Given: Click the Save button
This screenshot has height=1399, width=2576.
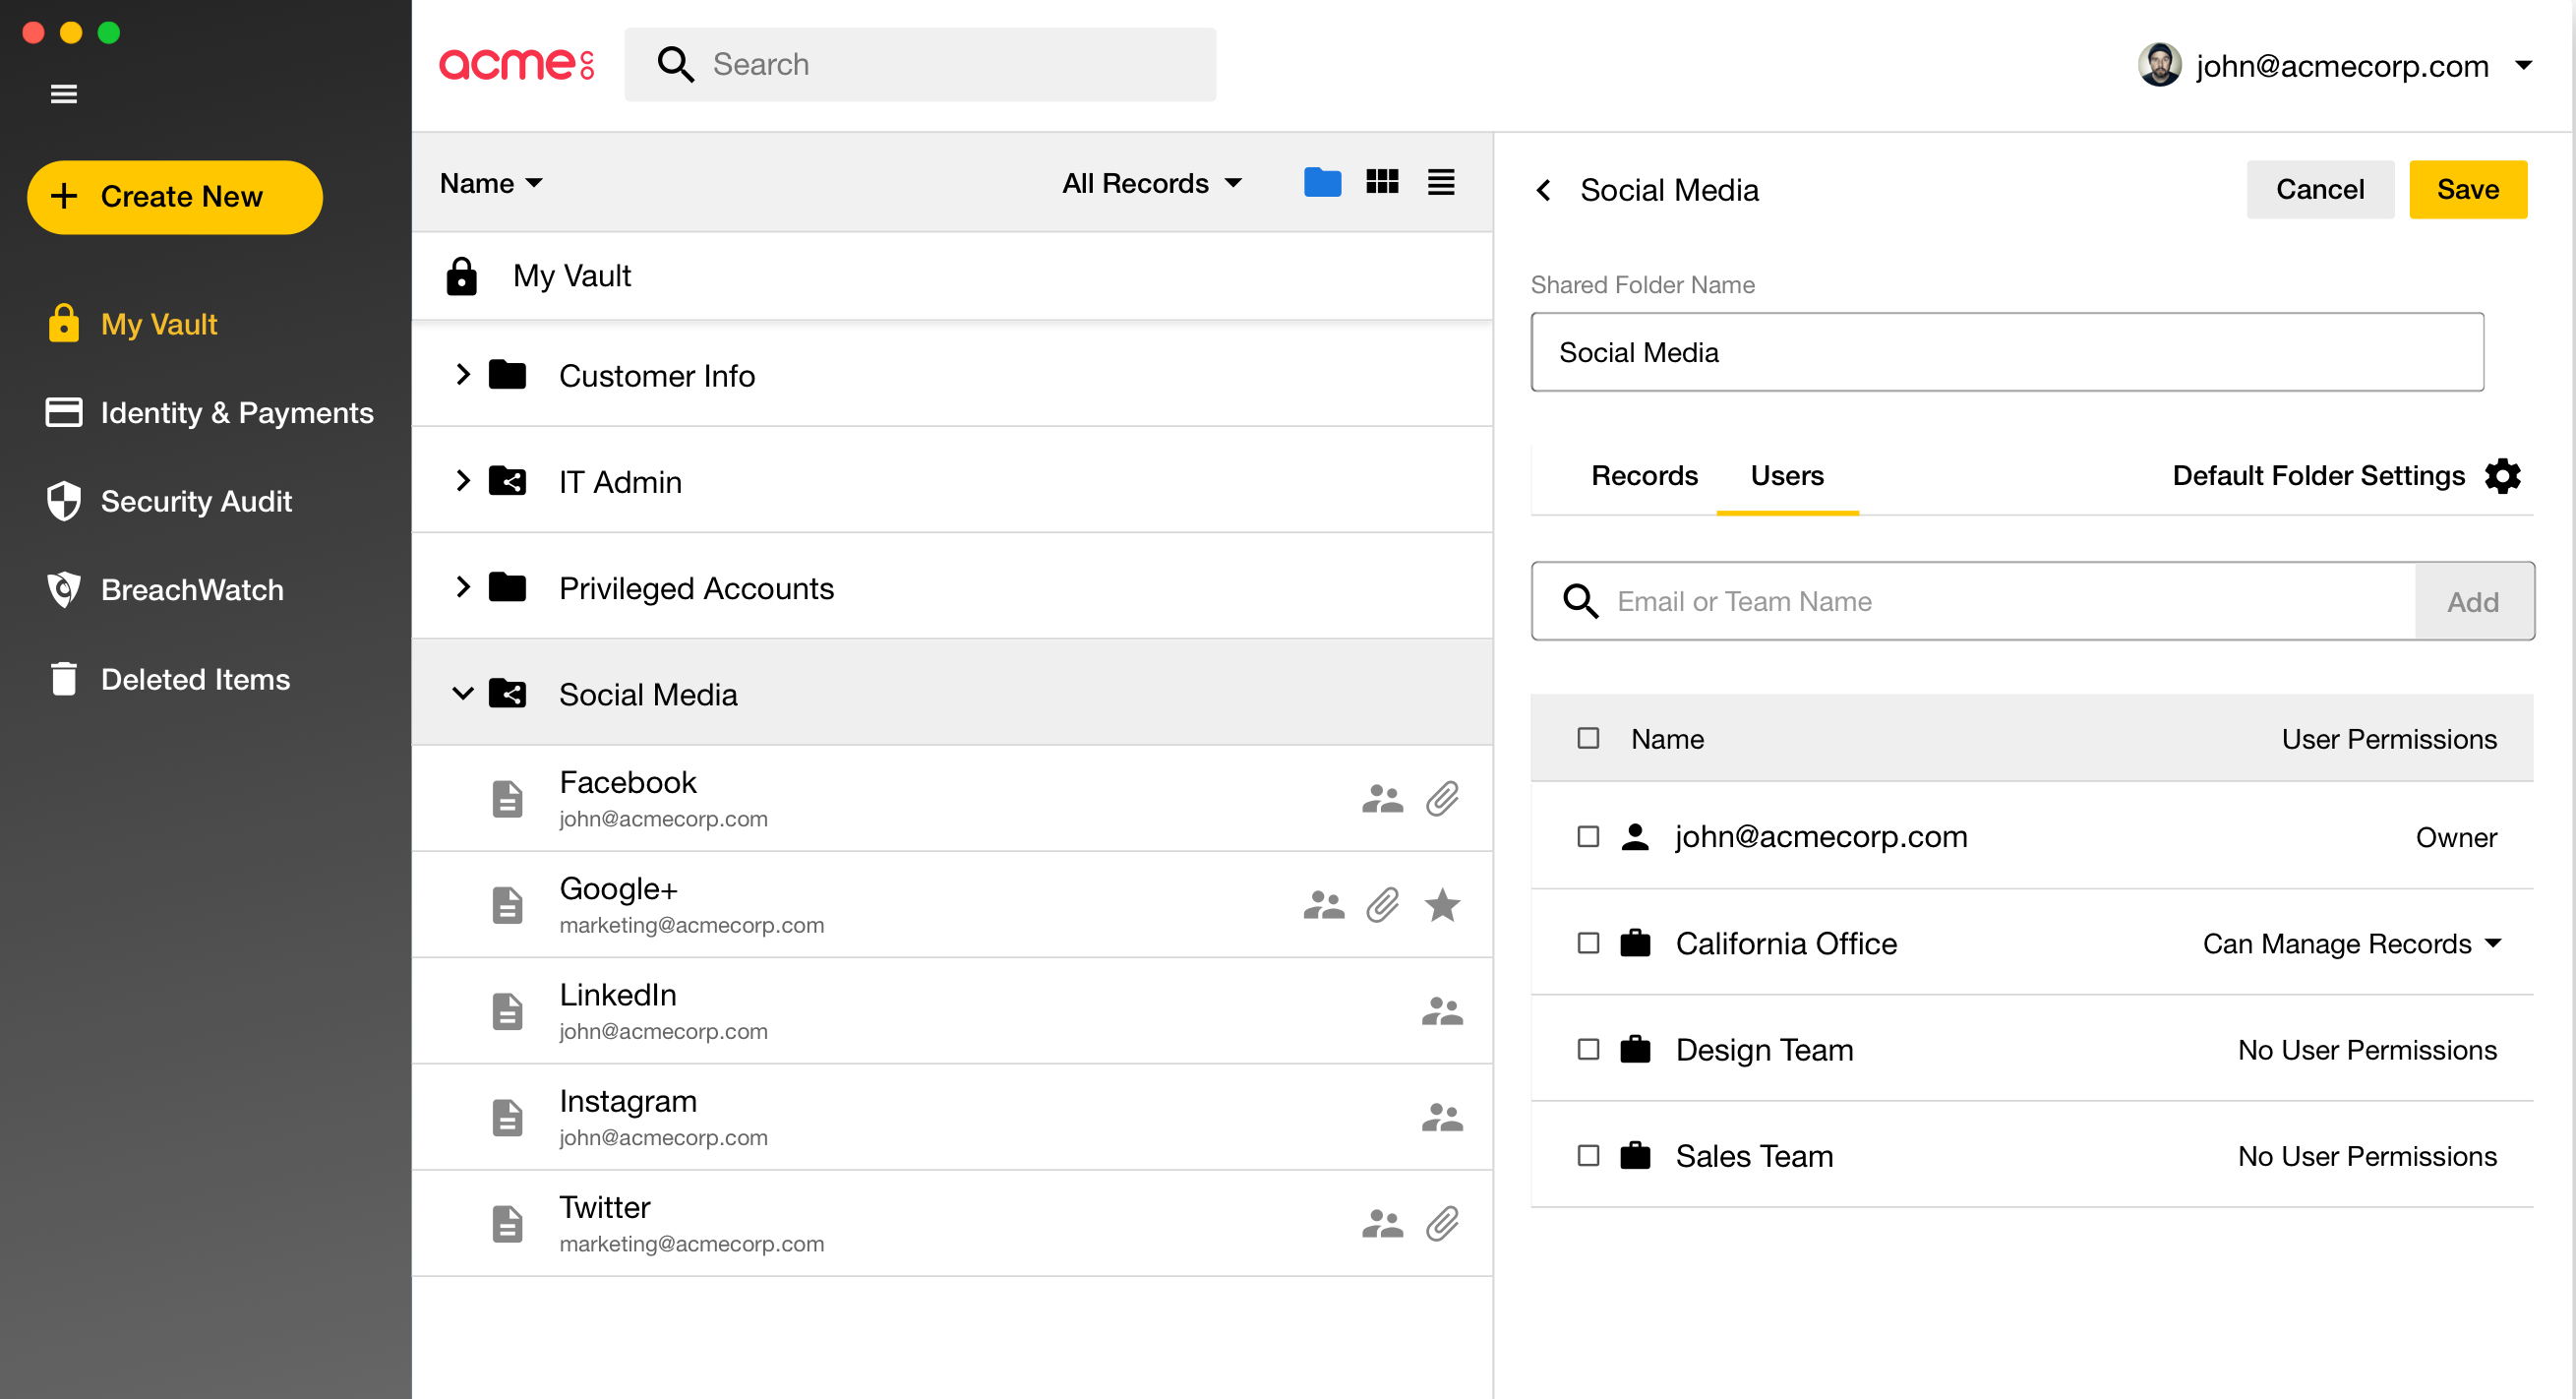Looking at the screenshot, I should (2467, 189).
